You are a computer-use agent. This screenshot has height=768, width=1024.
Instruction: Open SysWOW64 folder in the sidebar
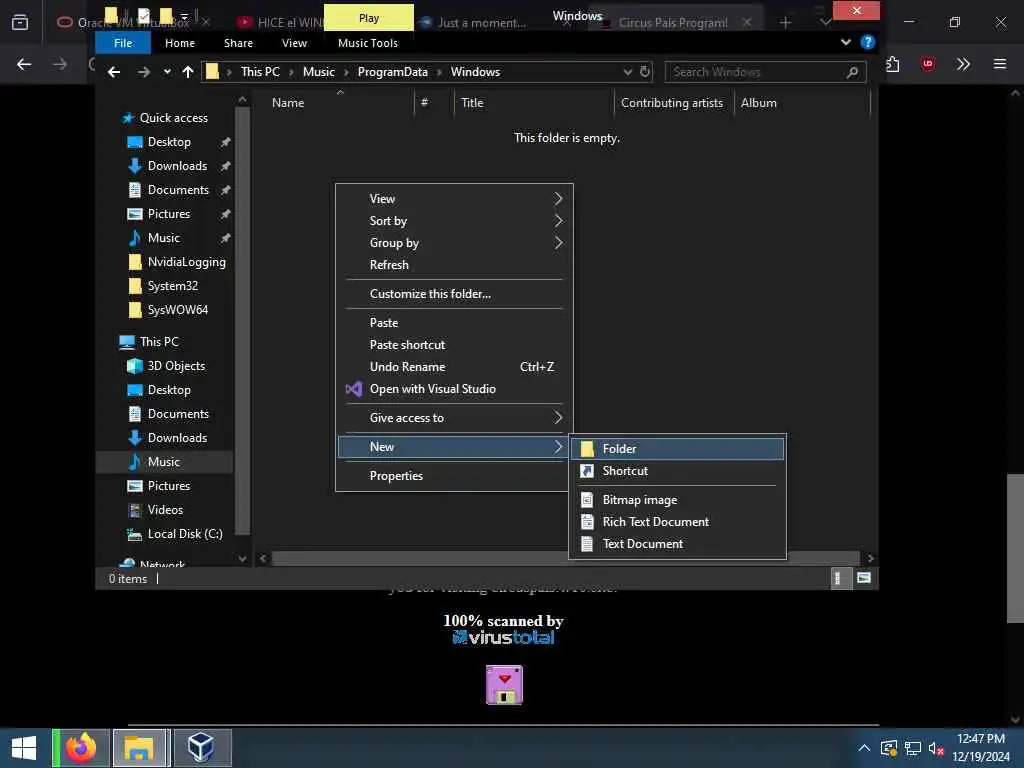[178, 310]
